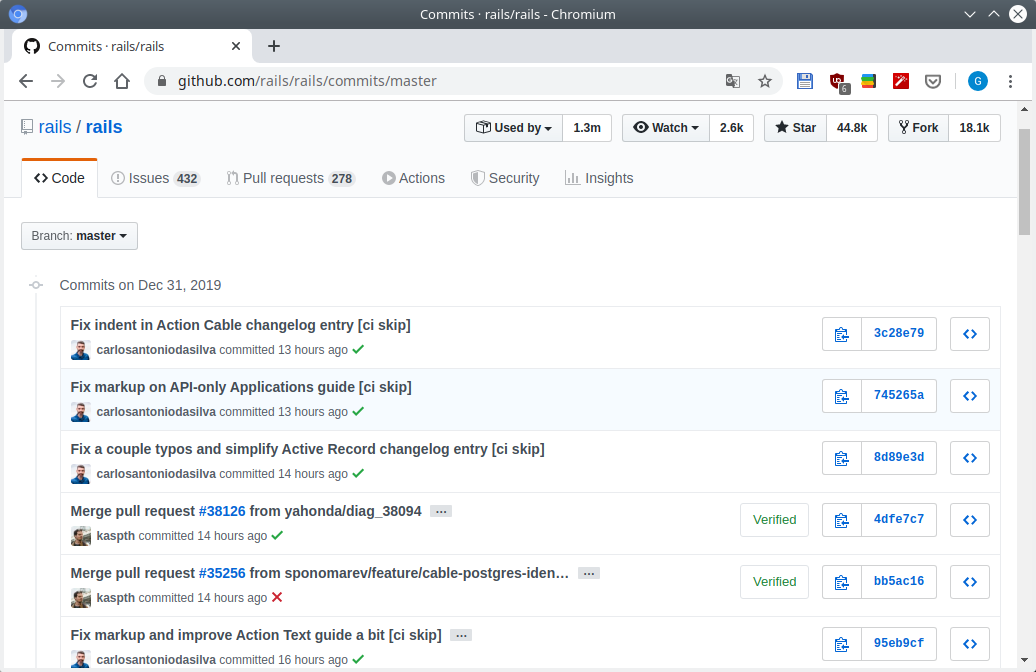This screenshot has width=1036, height=672.
Task: Open the Actions tab
Action: (414, 178)
